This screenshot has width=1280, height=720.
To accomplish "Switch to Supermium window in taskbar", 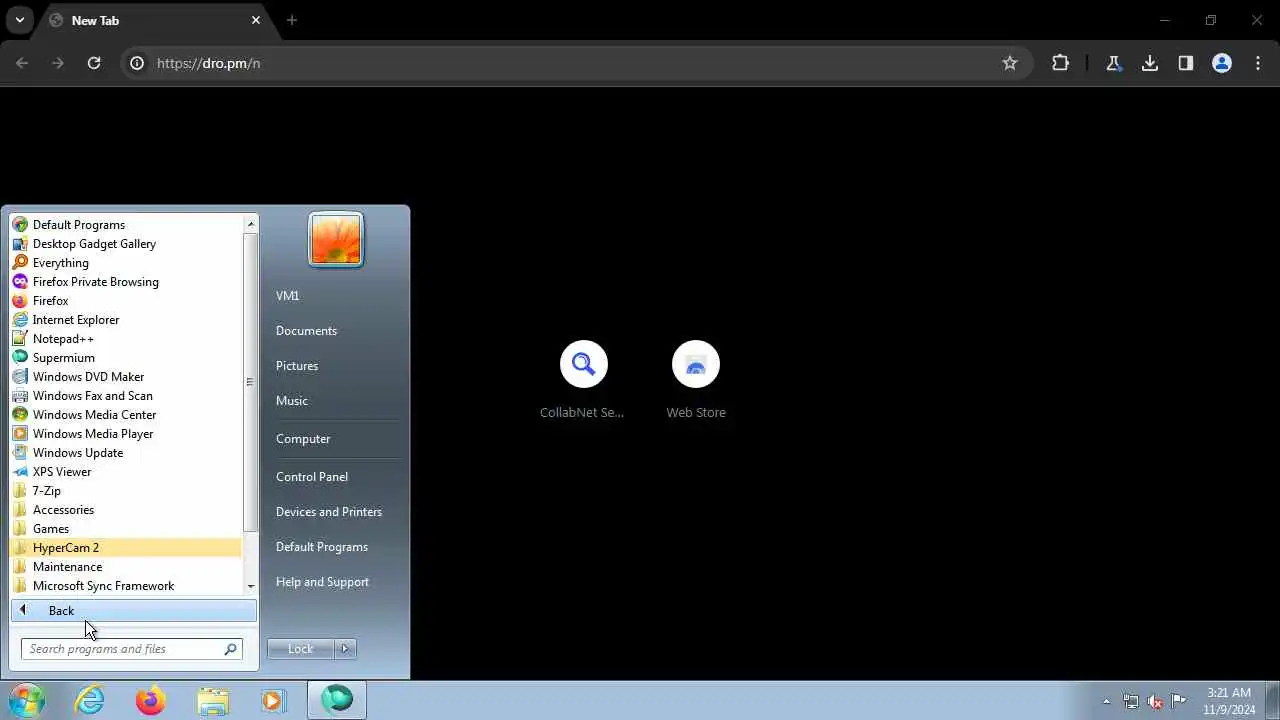I will pyautogui.click(x=337, y=701).
